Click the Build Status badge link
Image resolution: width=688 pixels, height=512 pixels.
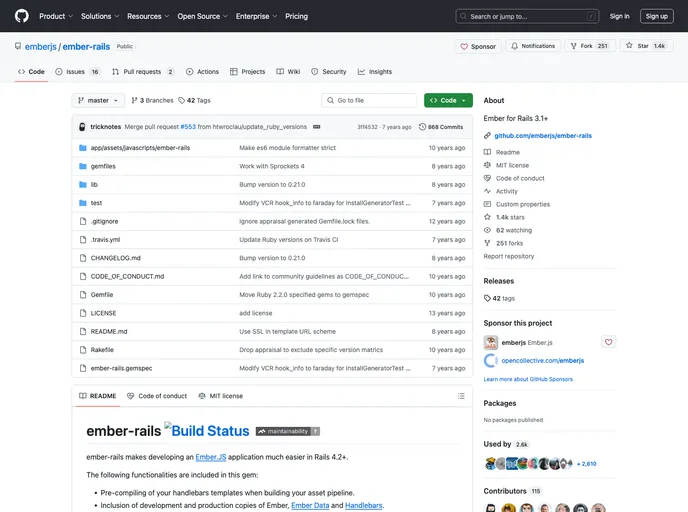coord(207,430)
